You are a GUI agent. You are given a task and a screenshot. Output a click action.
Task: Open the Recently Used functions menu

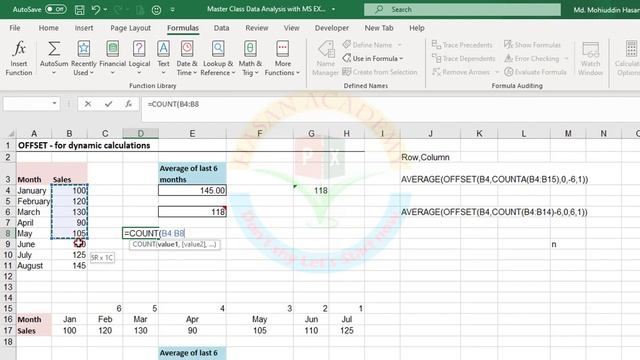(x=84, y=58)
